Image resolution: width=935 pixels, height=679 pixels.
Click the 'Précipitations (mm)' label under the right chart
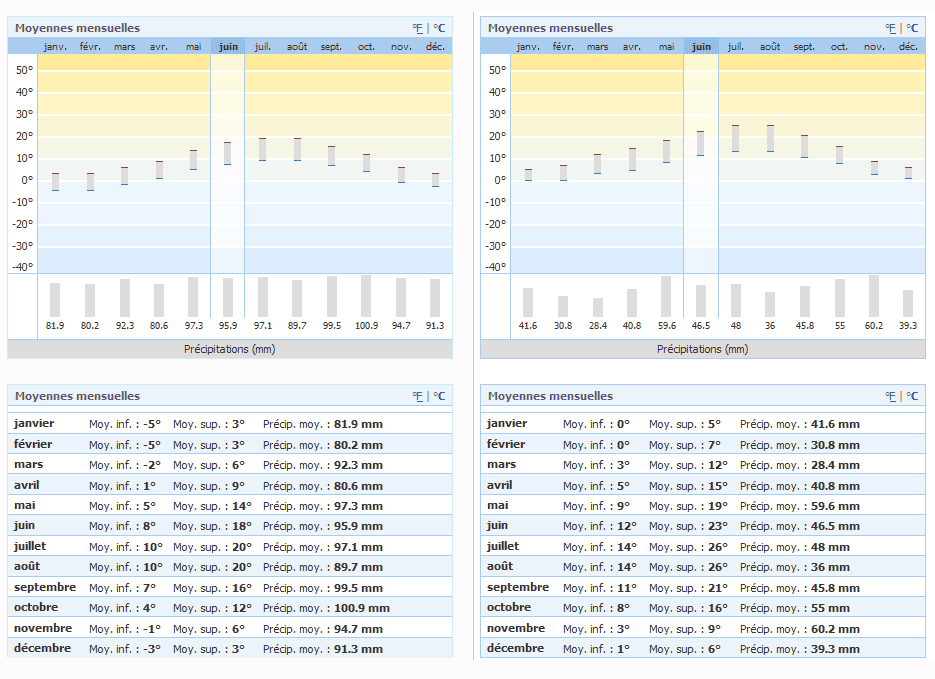coord(702,349)
